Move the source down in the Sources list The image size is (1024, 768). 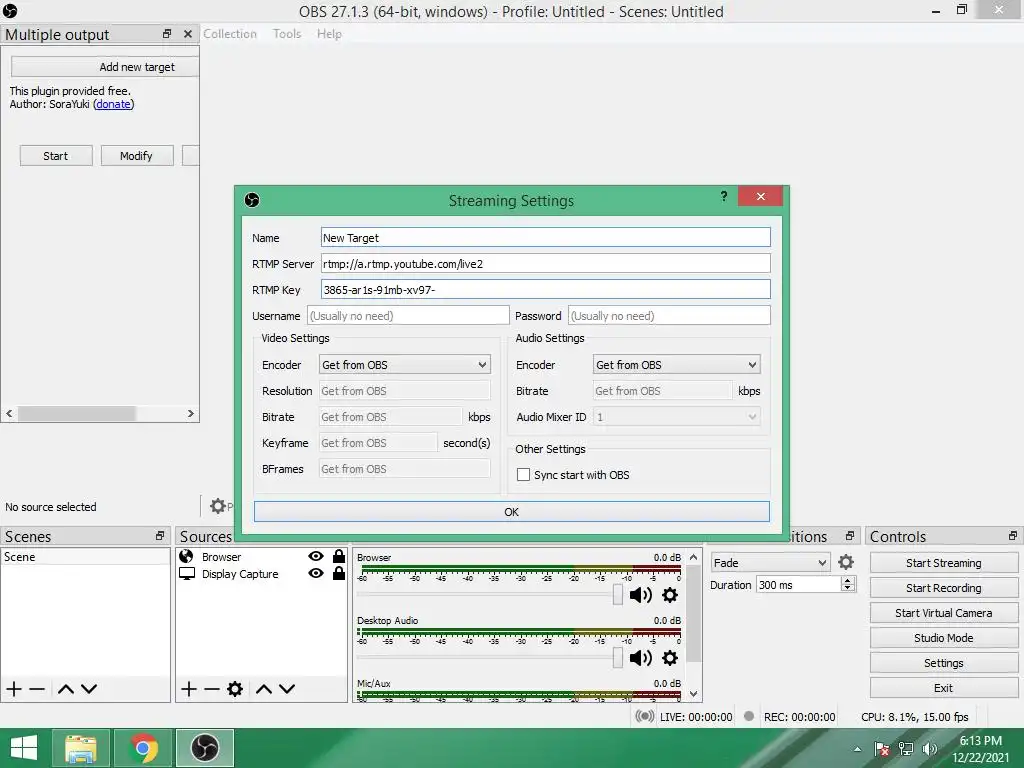[287, 688]
